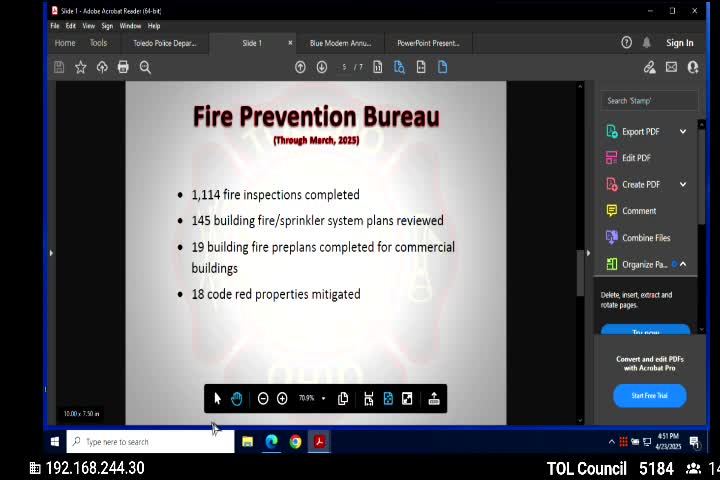
Task: Expand the Export PDF chevron
Action: pyautogui.click(x=683, y=131)
